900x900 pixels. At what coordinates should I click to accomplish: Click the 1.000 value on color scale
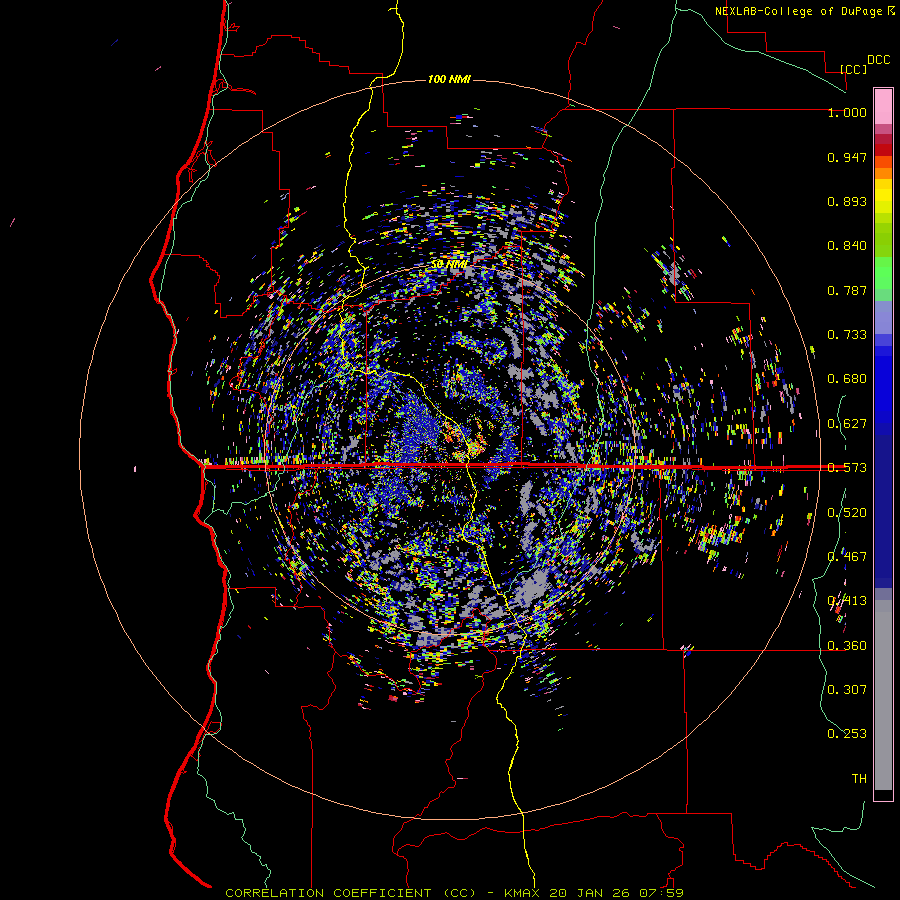847,112
